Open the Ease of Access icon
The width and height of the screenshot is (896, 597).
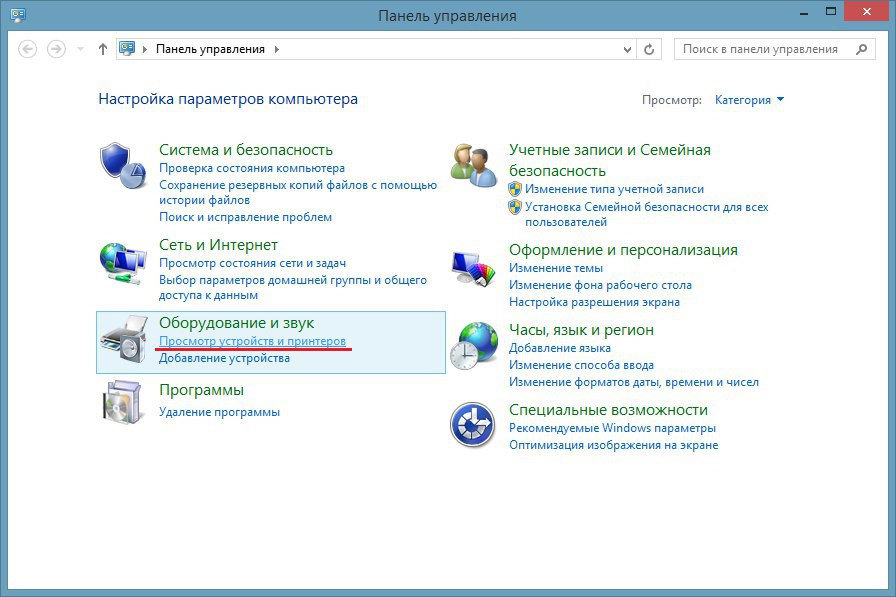(x=472, y=424)
